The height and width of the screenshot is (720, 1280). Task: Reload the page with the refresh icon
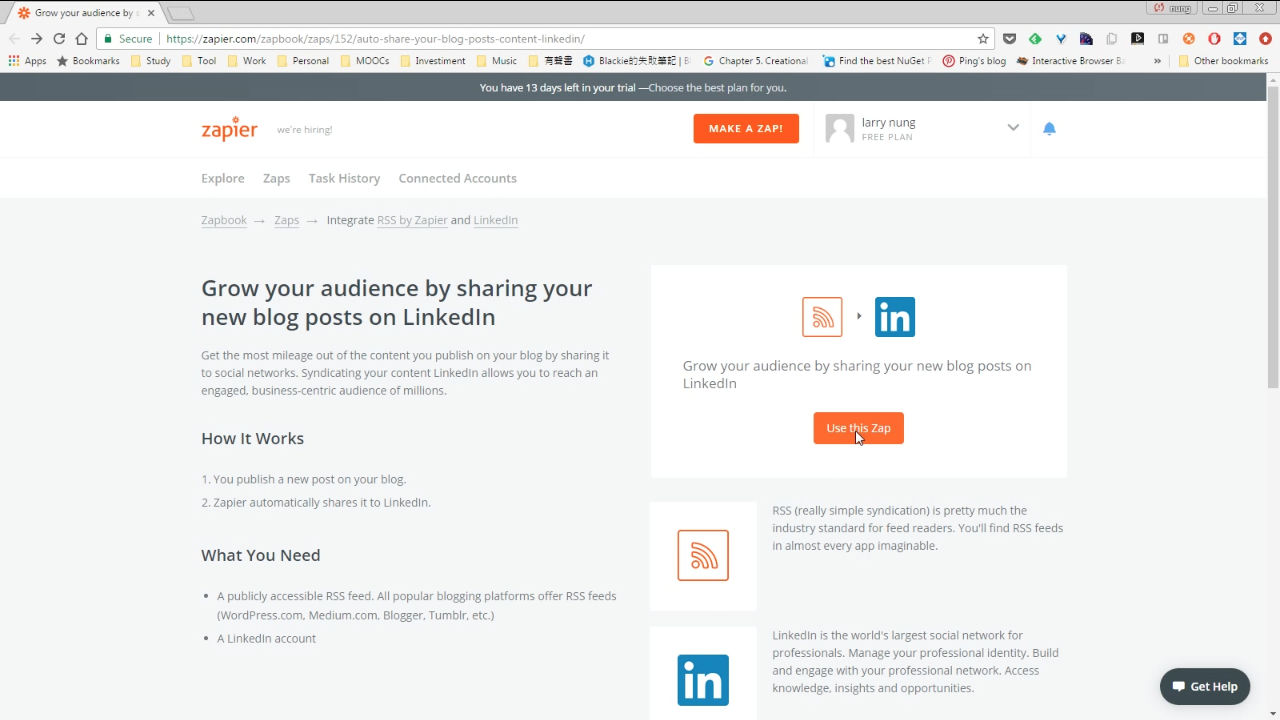[59, 39]
